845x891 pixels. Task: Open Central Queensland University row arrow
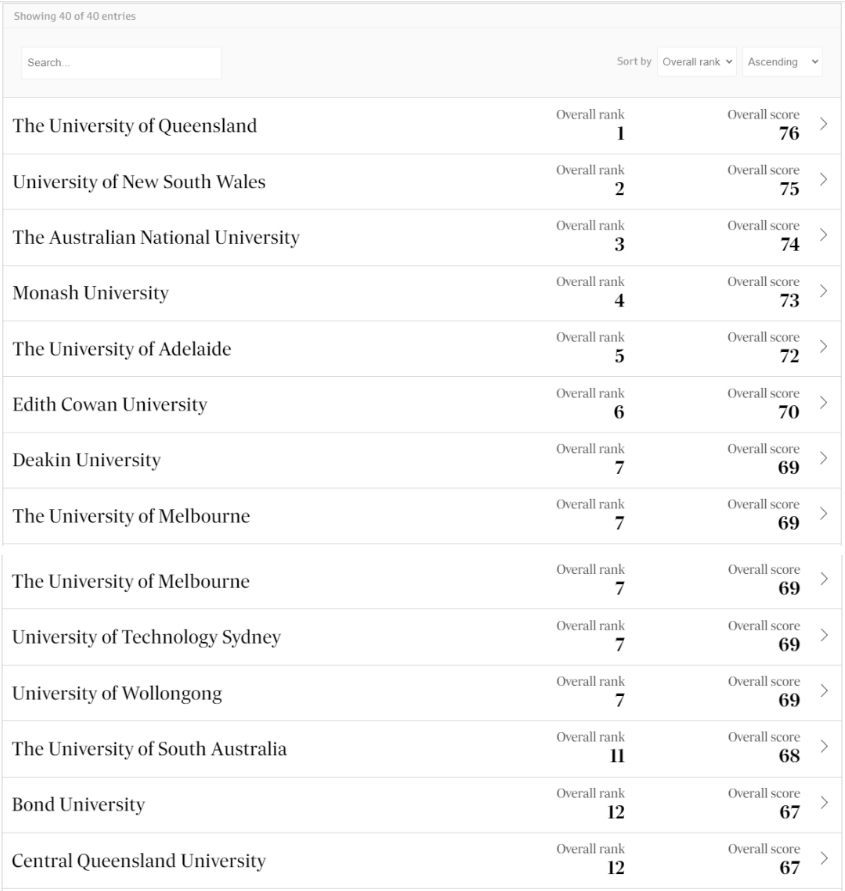823,858
